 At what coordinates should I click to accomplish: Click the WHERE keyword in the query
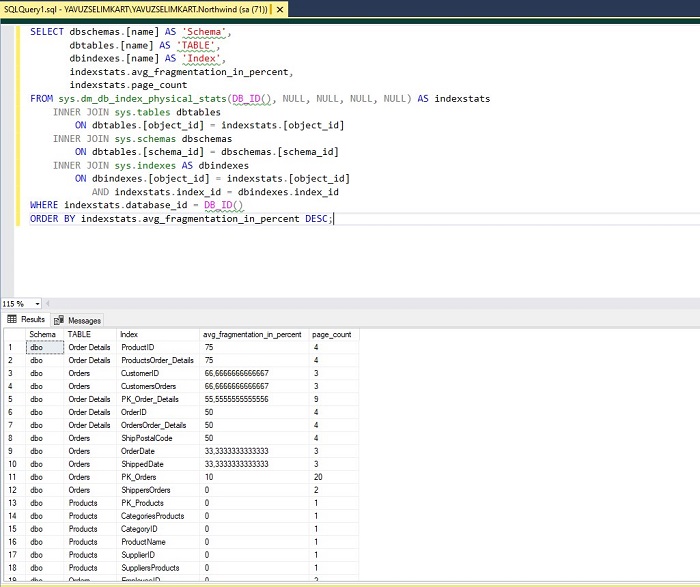(x=44, y=205)
